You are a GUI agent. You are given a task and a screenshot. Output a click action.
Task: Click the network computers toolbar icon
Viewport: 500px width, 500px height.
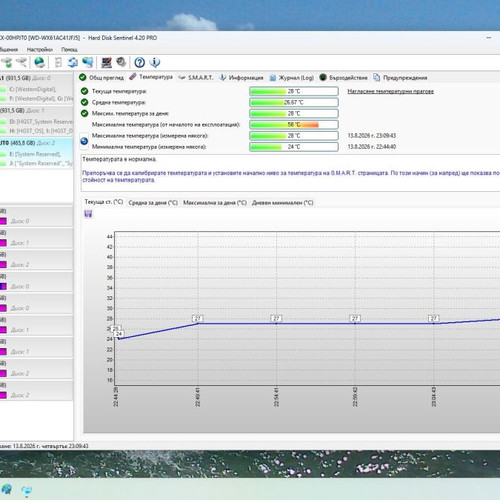point(88,62)
